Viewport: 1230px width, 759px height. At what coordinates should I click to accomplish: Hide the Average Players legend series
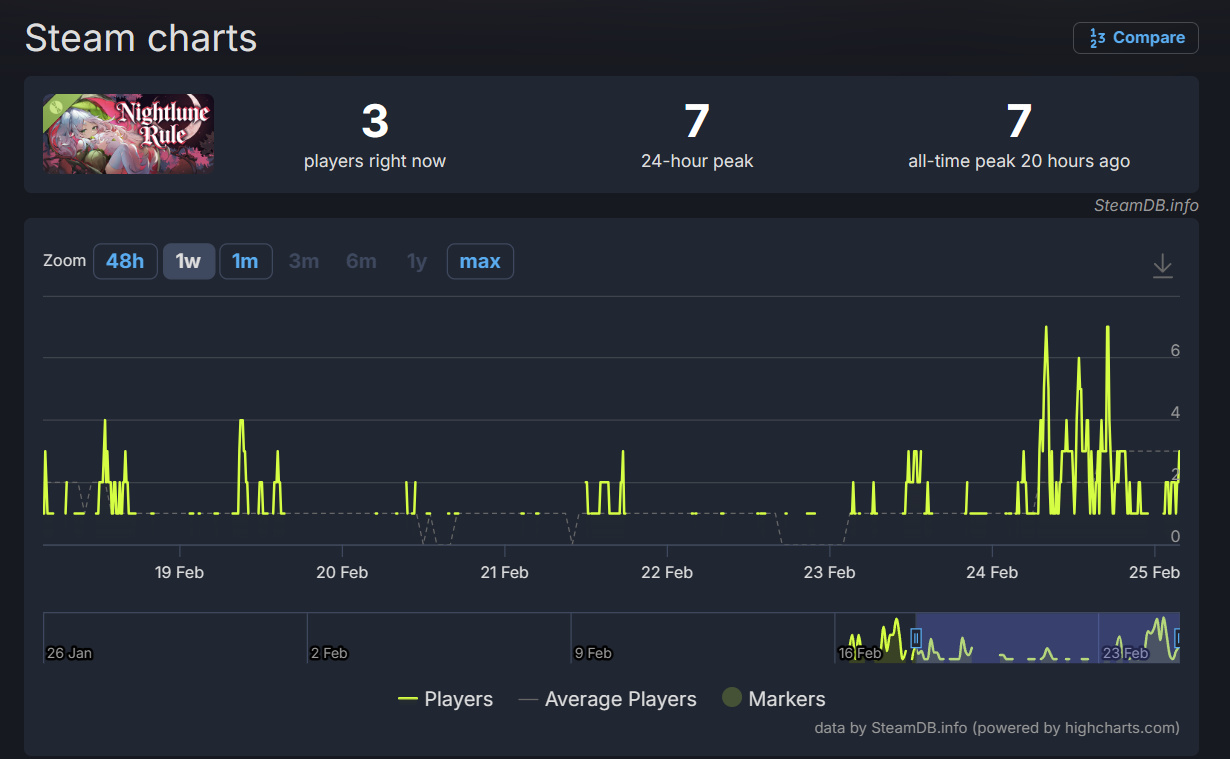[608, 699]
